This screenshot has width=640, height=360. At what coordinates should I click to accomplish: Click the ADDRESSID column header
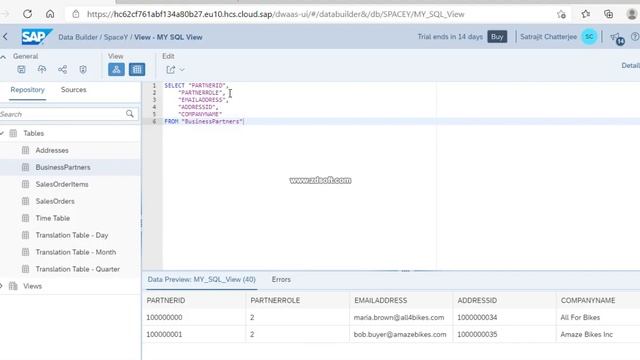pos(477,300)
